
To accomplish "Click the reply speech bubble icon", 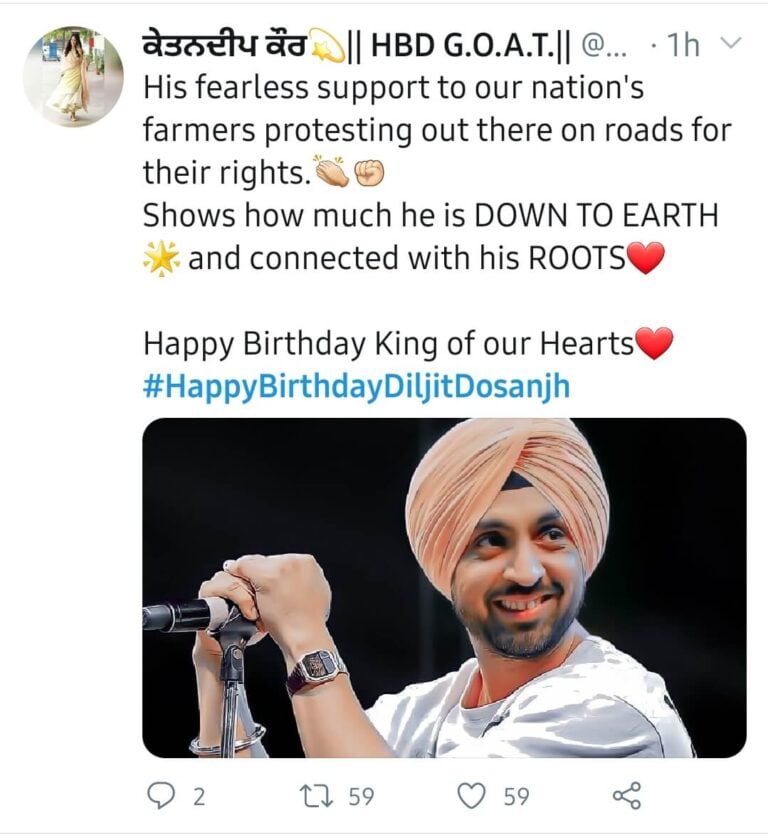I will coord(161,796).
